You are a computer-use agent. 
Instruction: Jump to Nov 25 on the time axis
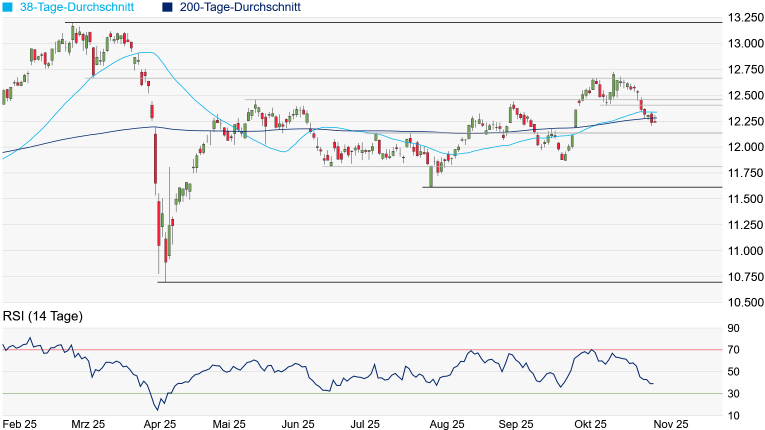[669, 423]
